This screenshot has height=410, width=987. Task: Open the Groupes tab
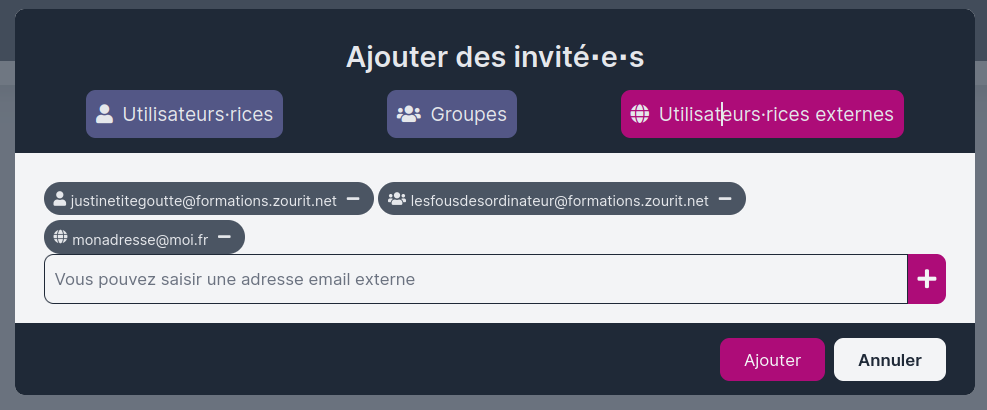point(452,114)
